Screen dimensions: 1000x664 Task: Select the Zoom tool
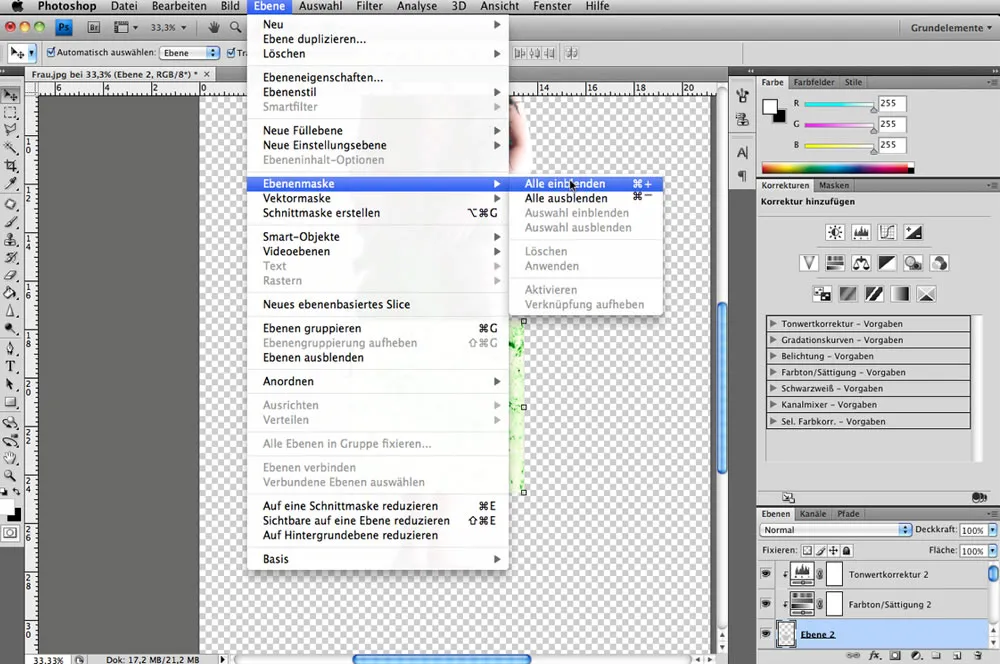[x=10, y=474]
